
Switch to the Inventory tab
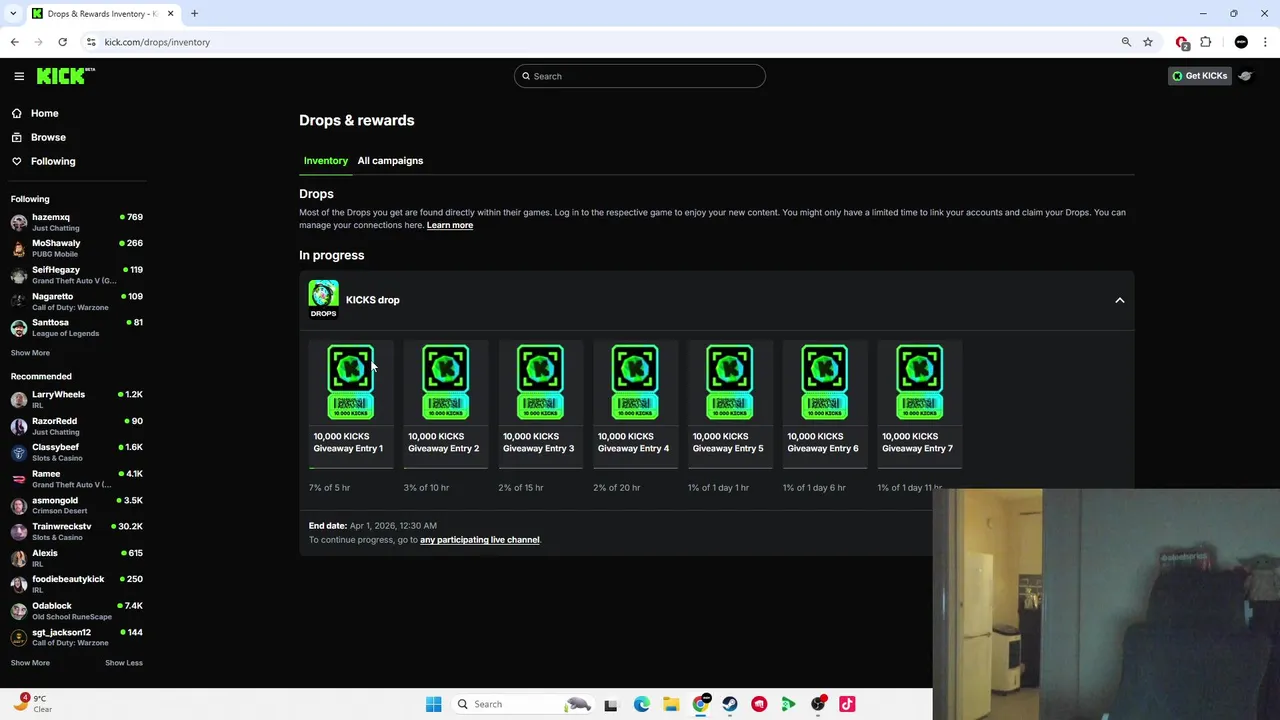pyautogui.click(x=326, y=161)
